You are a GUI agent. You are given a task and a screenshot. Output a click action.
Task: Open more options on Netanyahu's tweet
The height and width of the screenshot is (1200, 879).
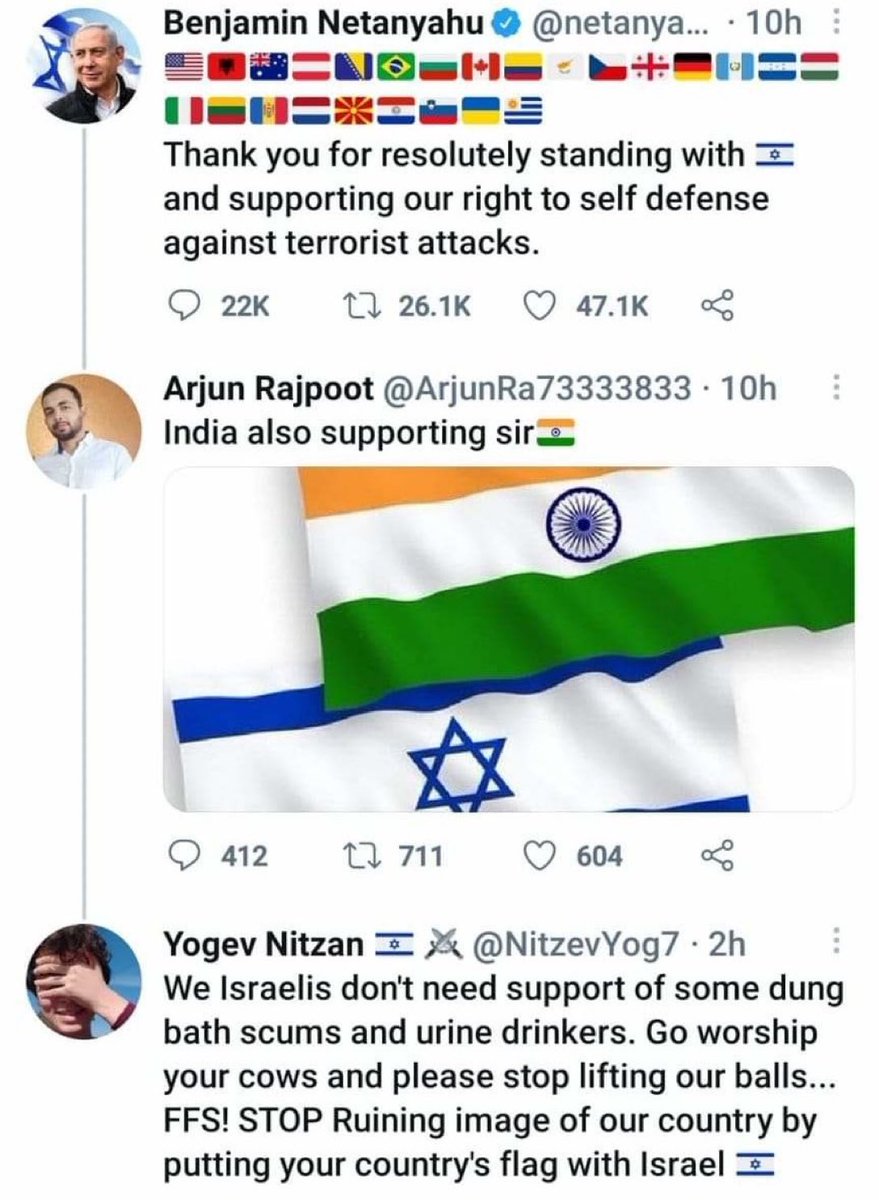click(838, 22)
